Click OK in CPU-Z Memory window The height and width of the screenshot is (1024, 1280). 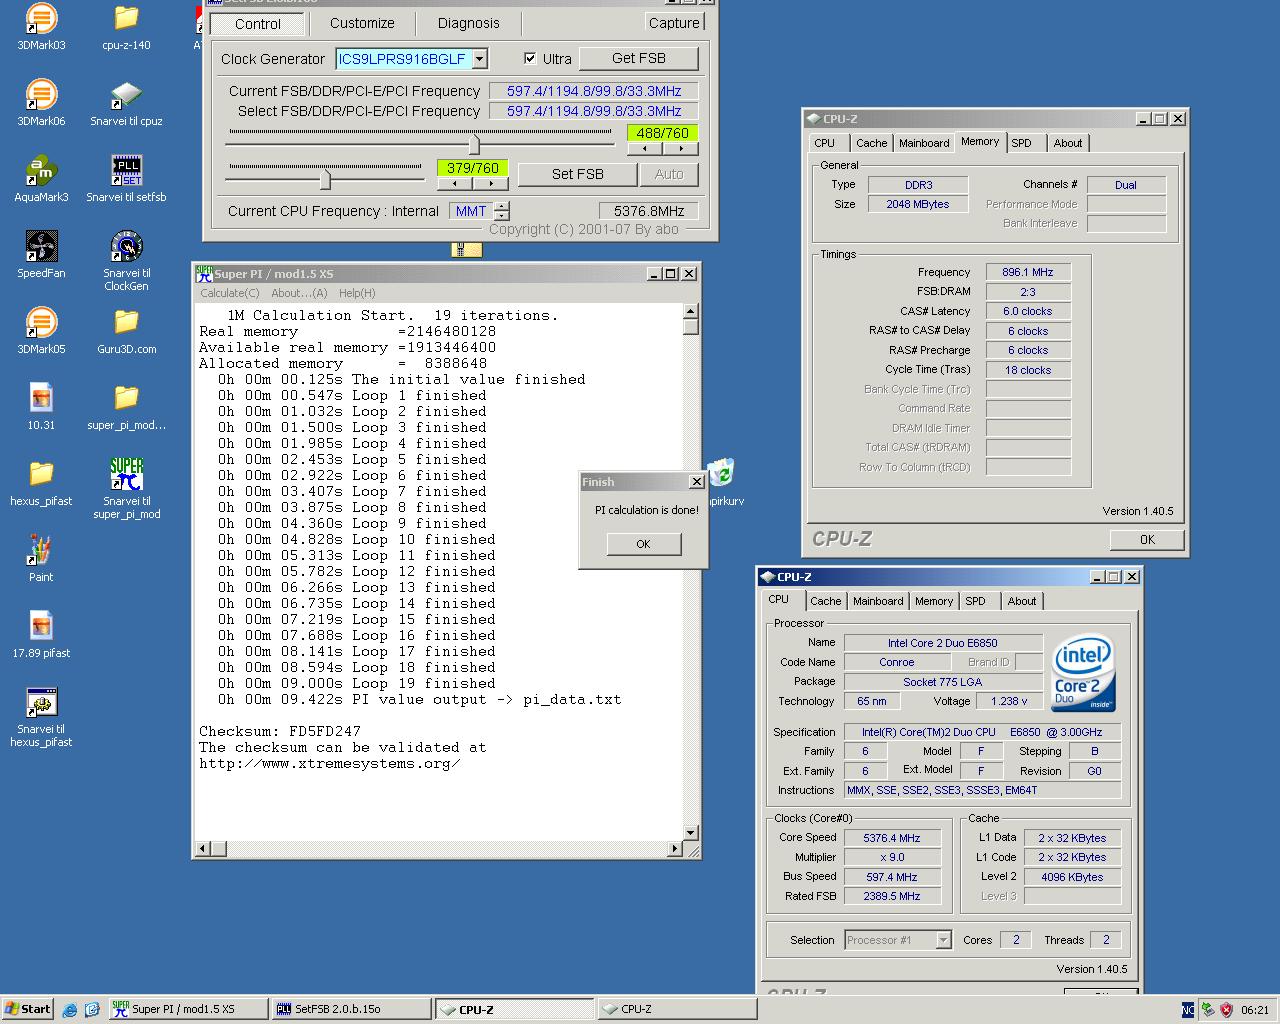1147,539
